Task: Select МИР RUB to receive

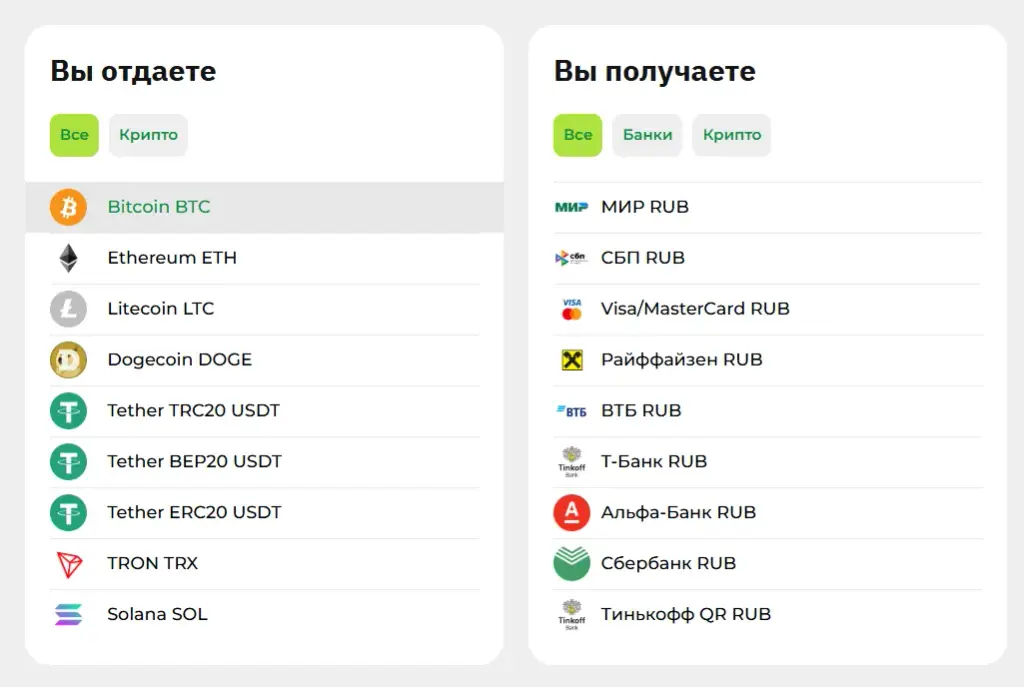Action: tap(768, 207)
